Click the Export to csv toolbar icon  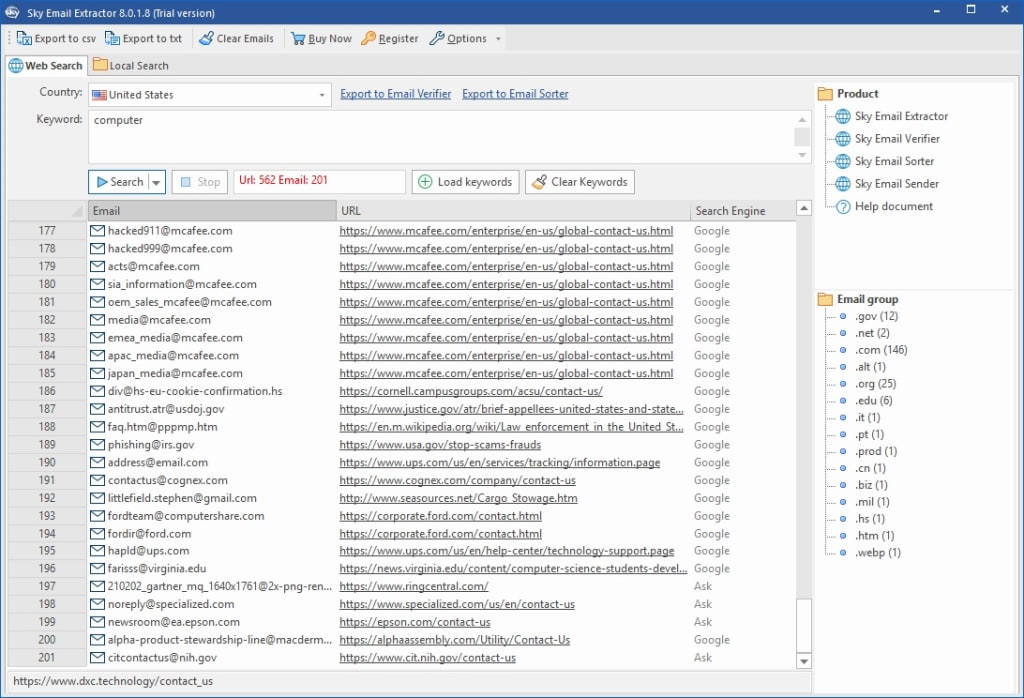click(x=24, y=39)
